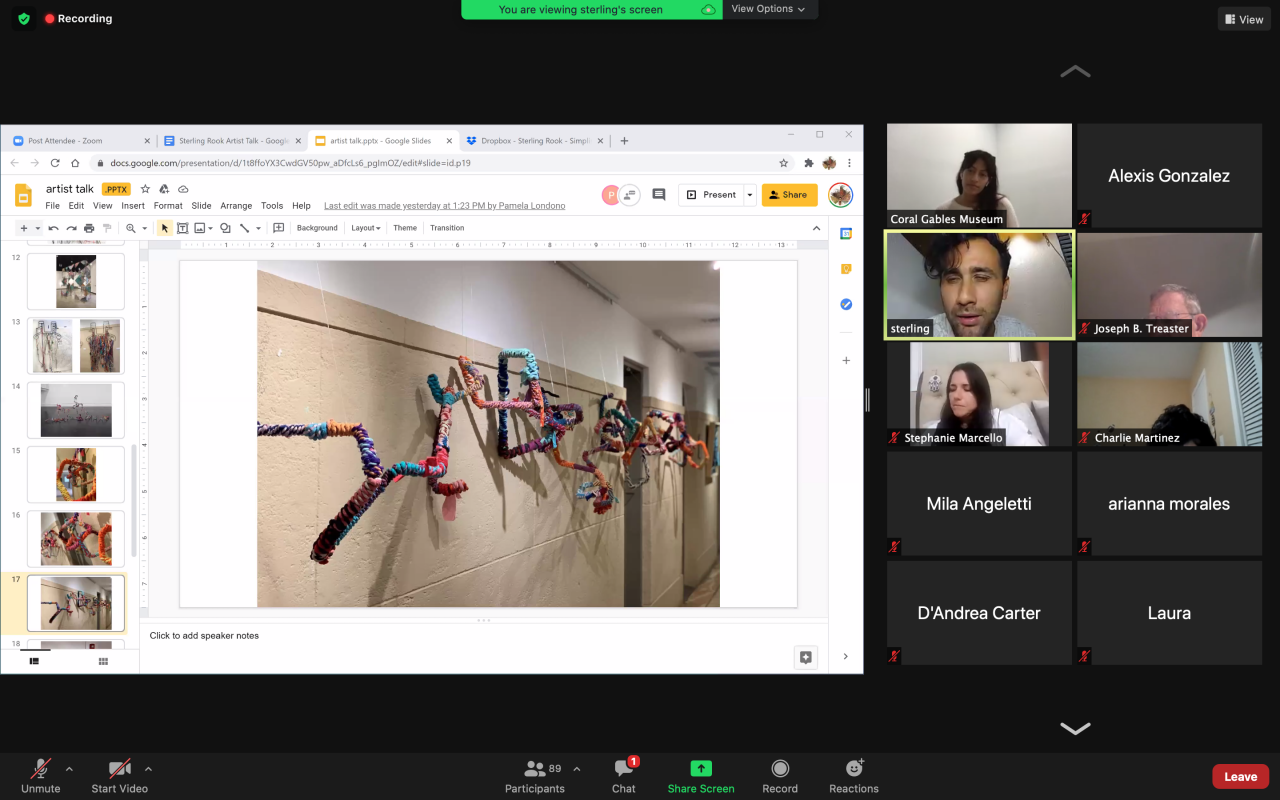Open the Zoom Participants panel
1280x800 pixels.
tap(535, 776)
